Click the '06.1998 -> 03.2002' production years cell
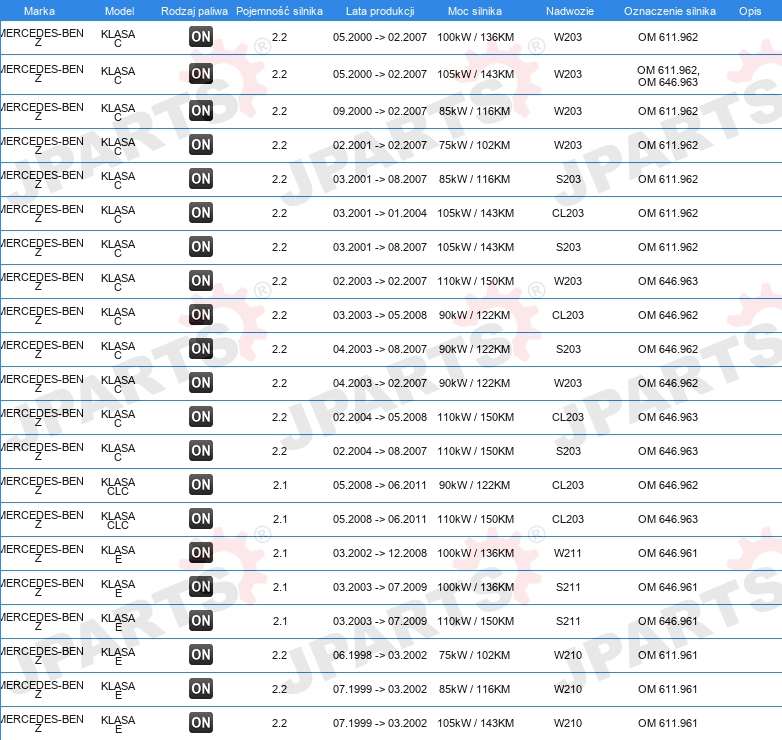The height and width of the screenshot is (740, 782). point(380,655)
